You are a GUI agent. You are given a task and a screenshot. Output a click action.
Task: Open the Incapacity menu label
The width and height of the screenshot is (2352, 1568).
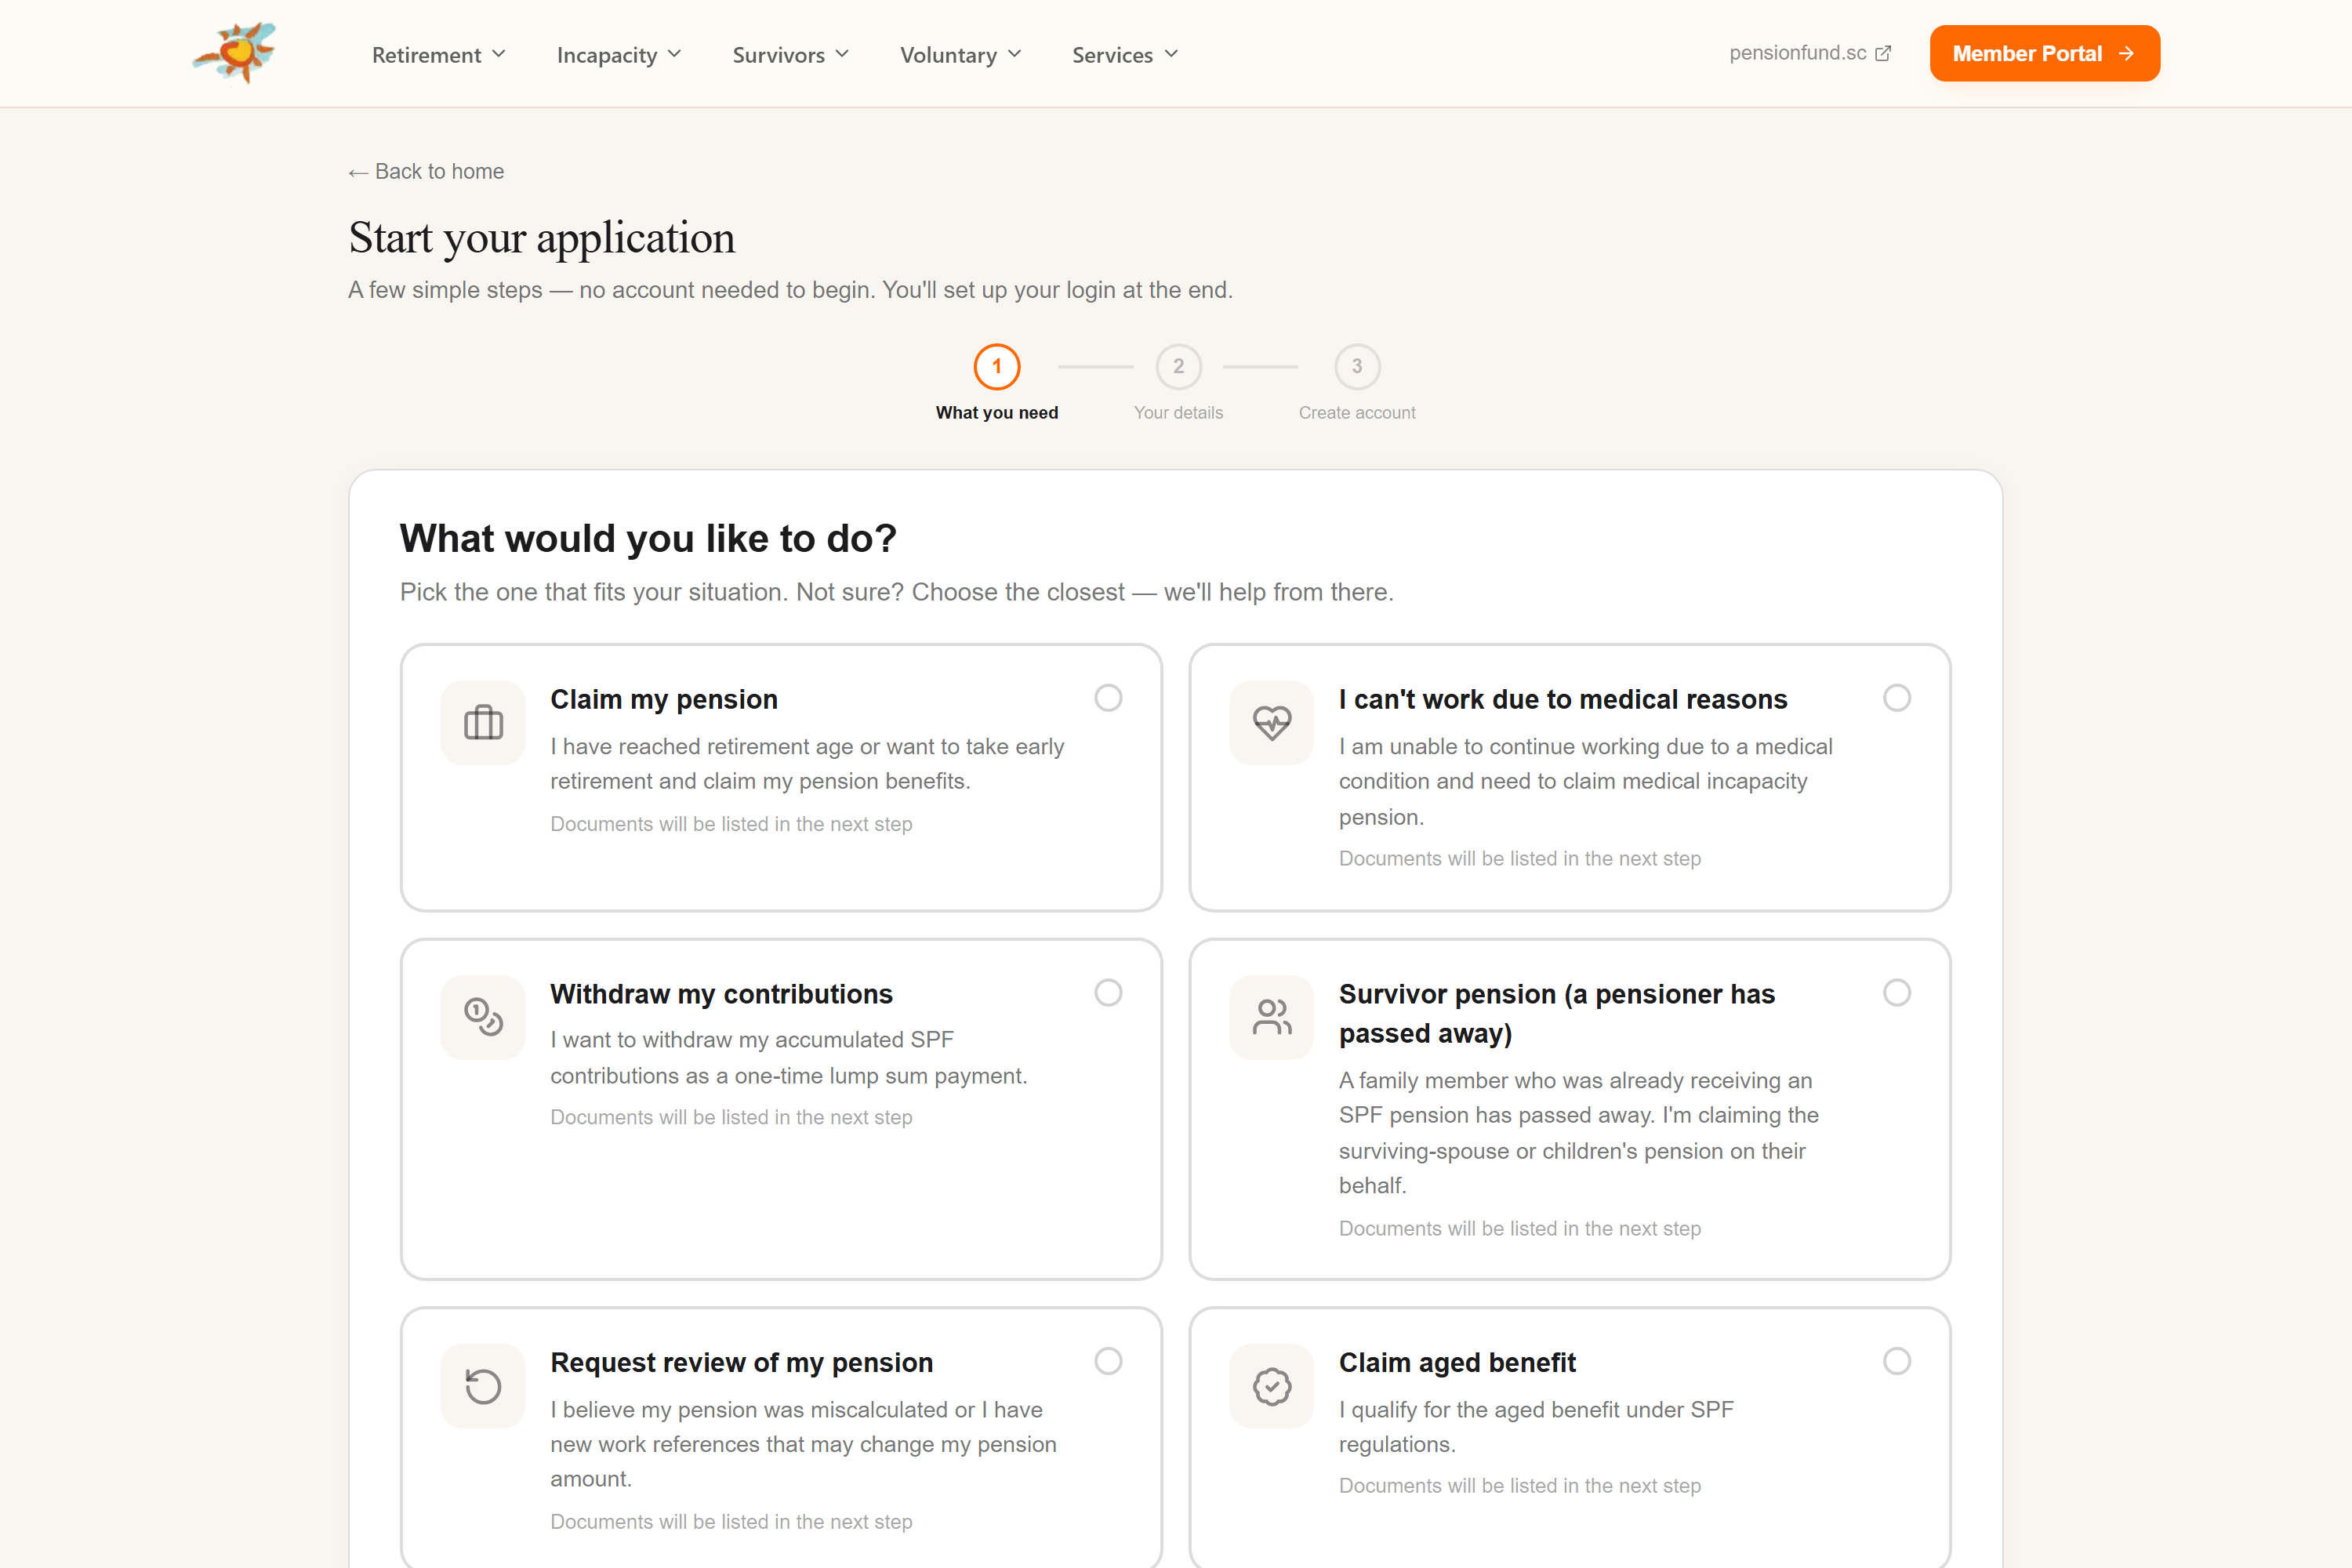pyautogui.click(x=607, y=55)
